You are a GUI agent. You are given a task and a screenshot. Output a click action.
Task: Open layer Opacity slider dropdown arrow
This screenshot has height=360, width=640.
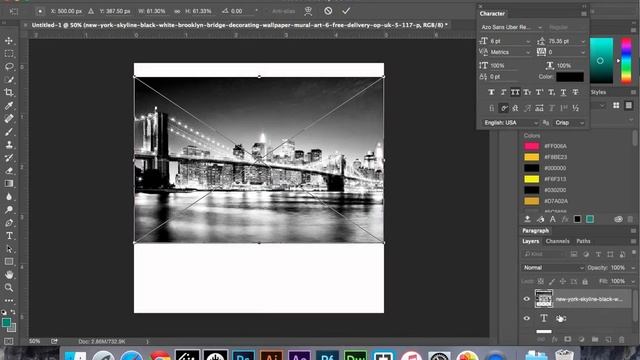click(x=633, y=268)
